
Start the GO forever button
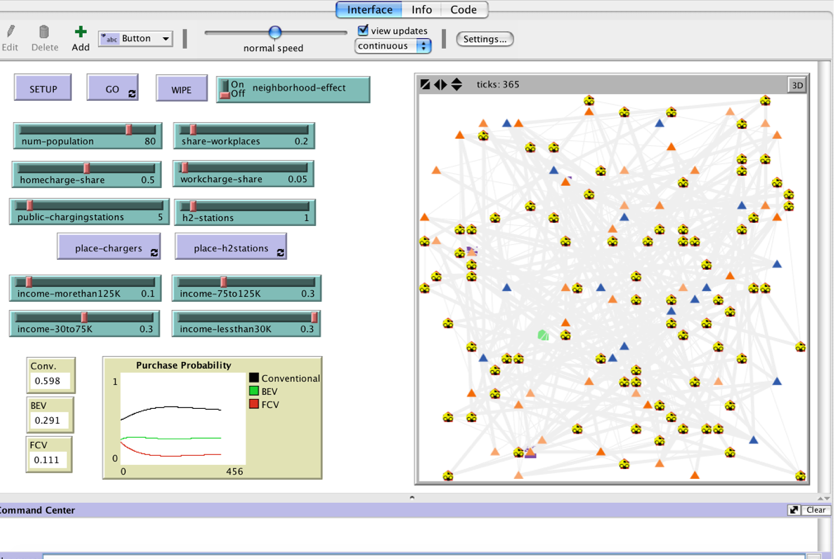tap(112, 89)
